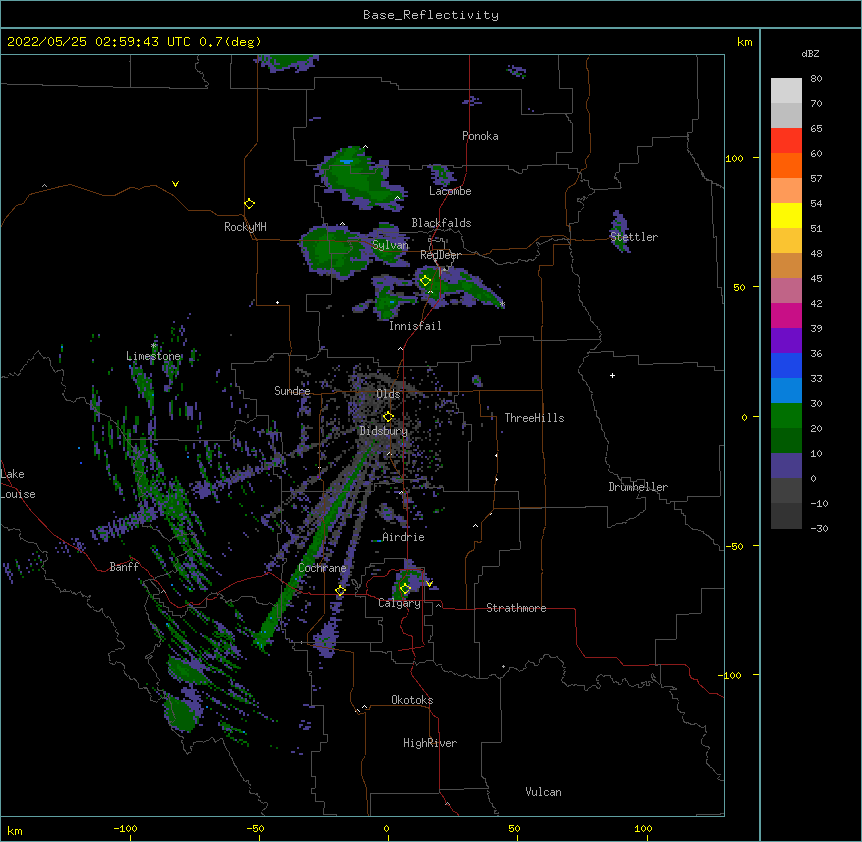
Task: Click the 50 tick label on the horizontal axis
Action: pos(514,828)
